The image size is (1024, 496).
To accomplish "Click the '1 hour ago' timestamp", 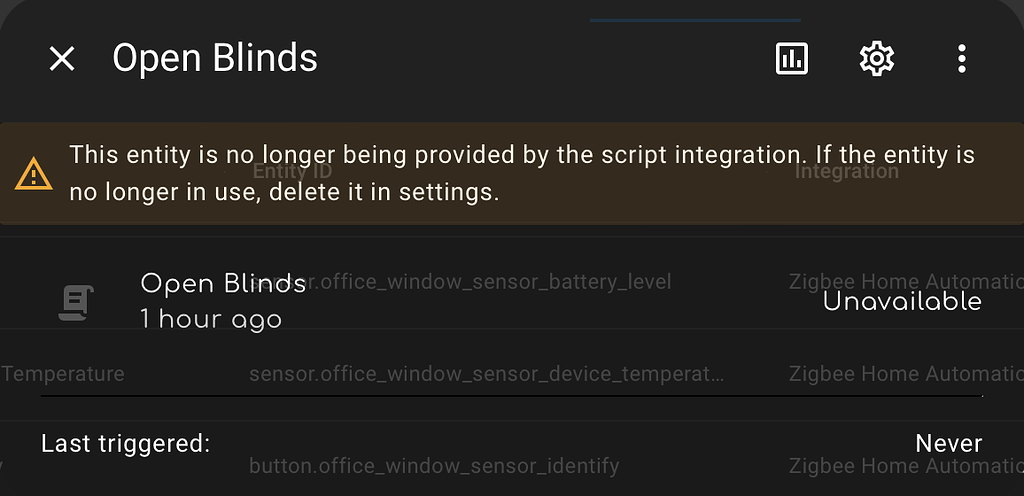I will [x=211, y=320].
